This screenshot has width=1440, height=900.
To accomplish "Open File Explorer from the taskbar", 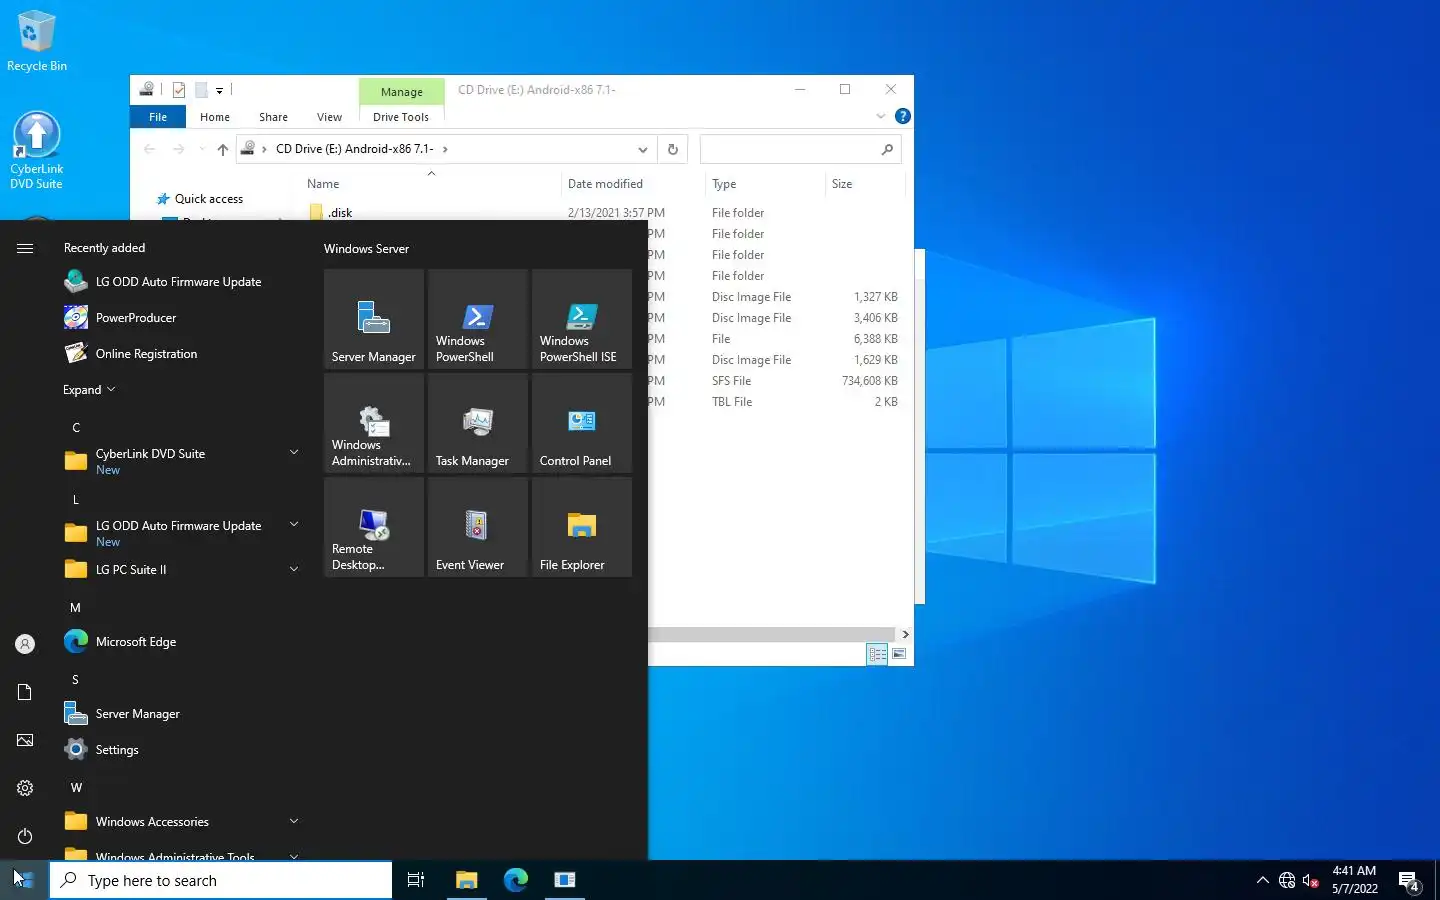I will [x=466, y=880].
